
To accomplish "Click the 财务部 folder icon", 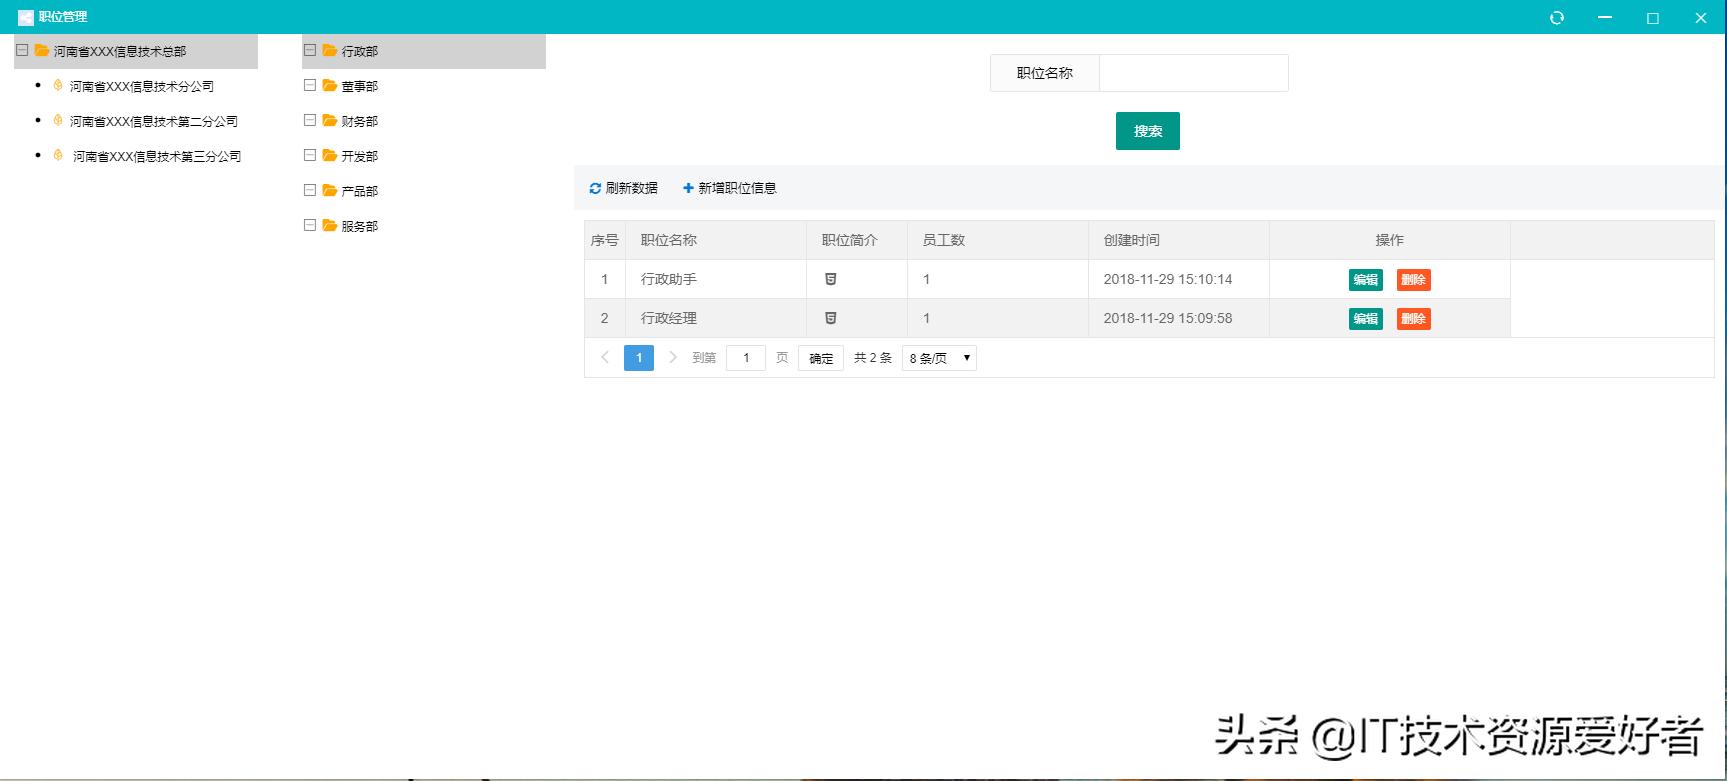I will pyautogui.click(x=330, y=120).
